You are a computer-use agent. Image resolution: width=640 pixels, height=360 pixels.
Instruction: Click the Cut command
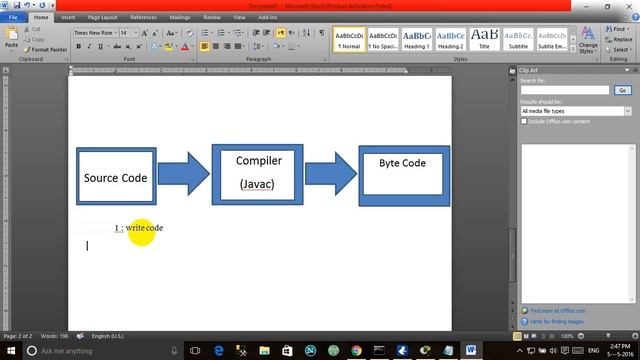[x=32, y=29]
